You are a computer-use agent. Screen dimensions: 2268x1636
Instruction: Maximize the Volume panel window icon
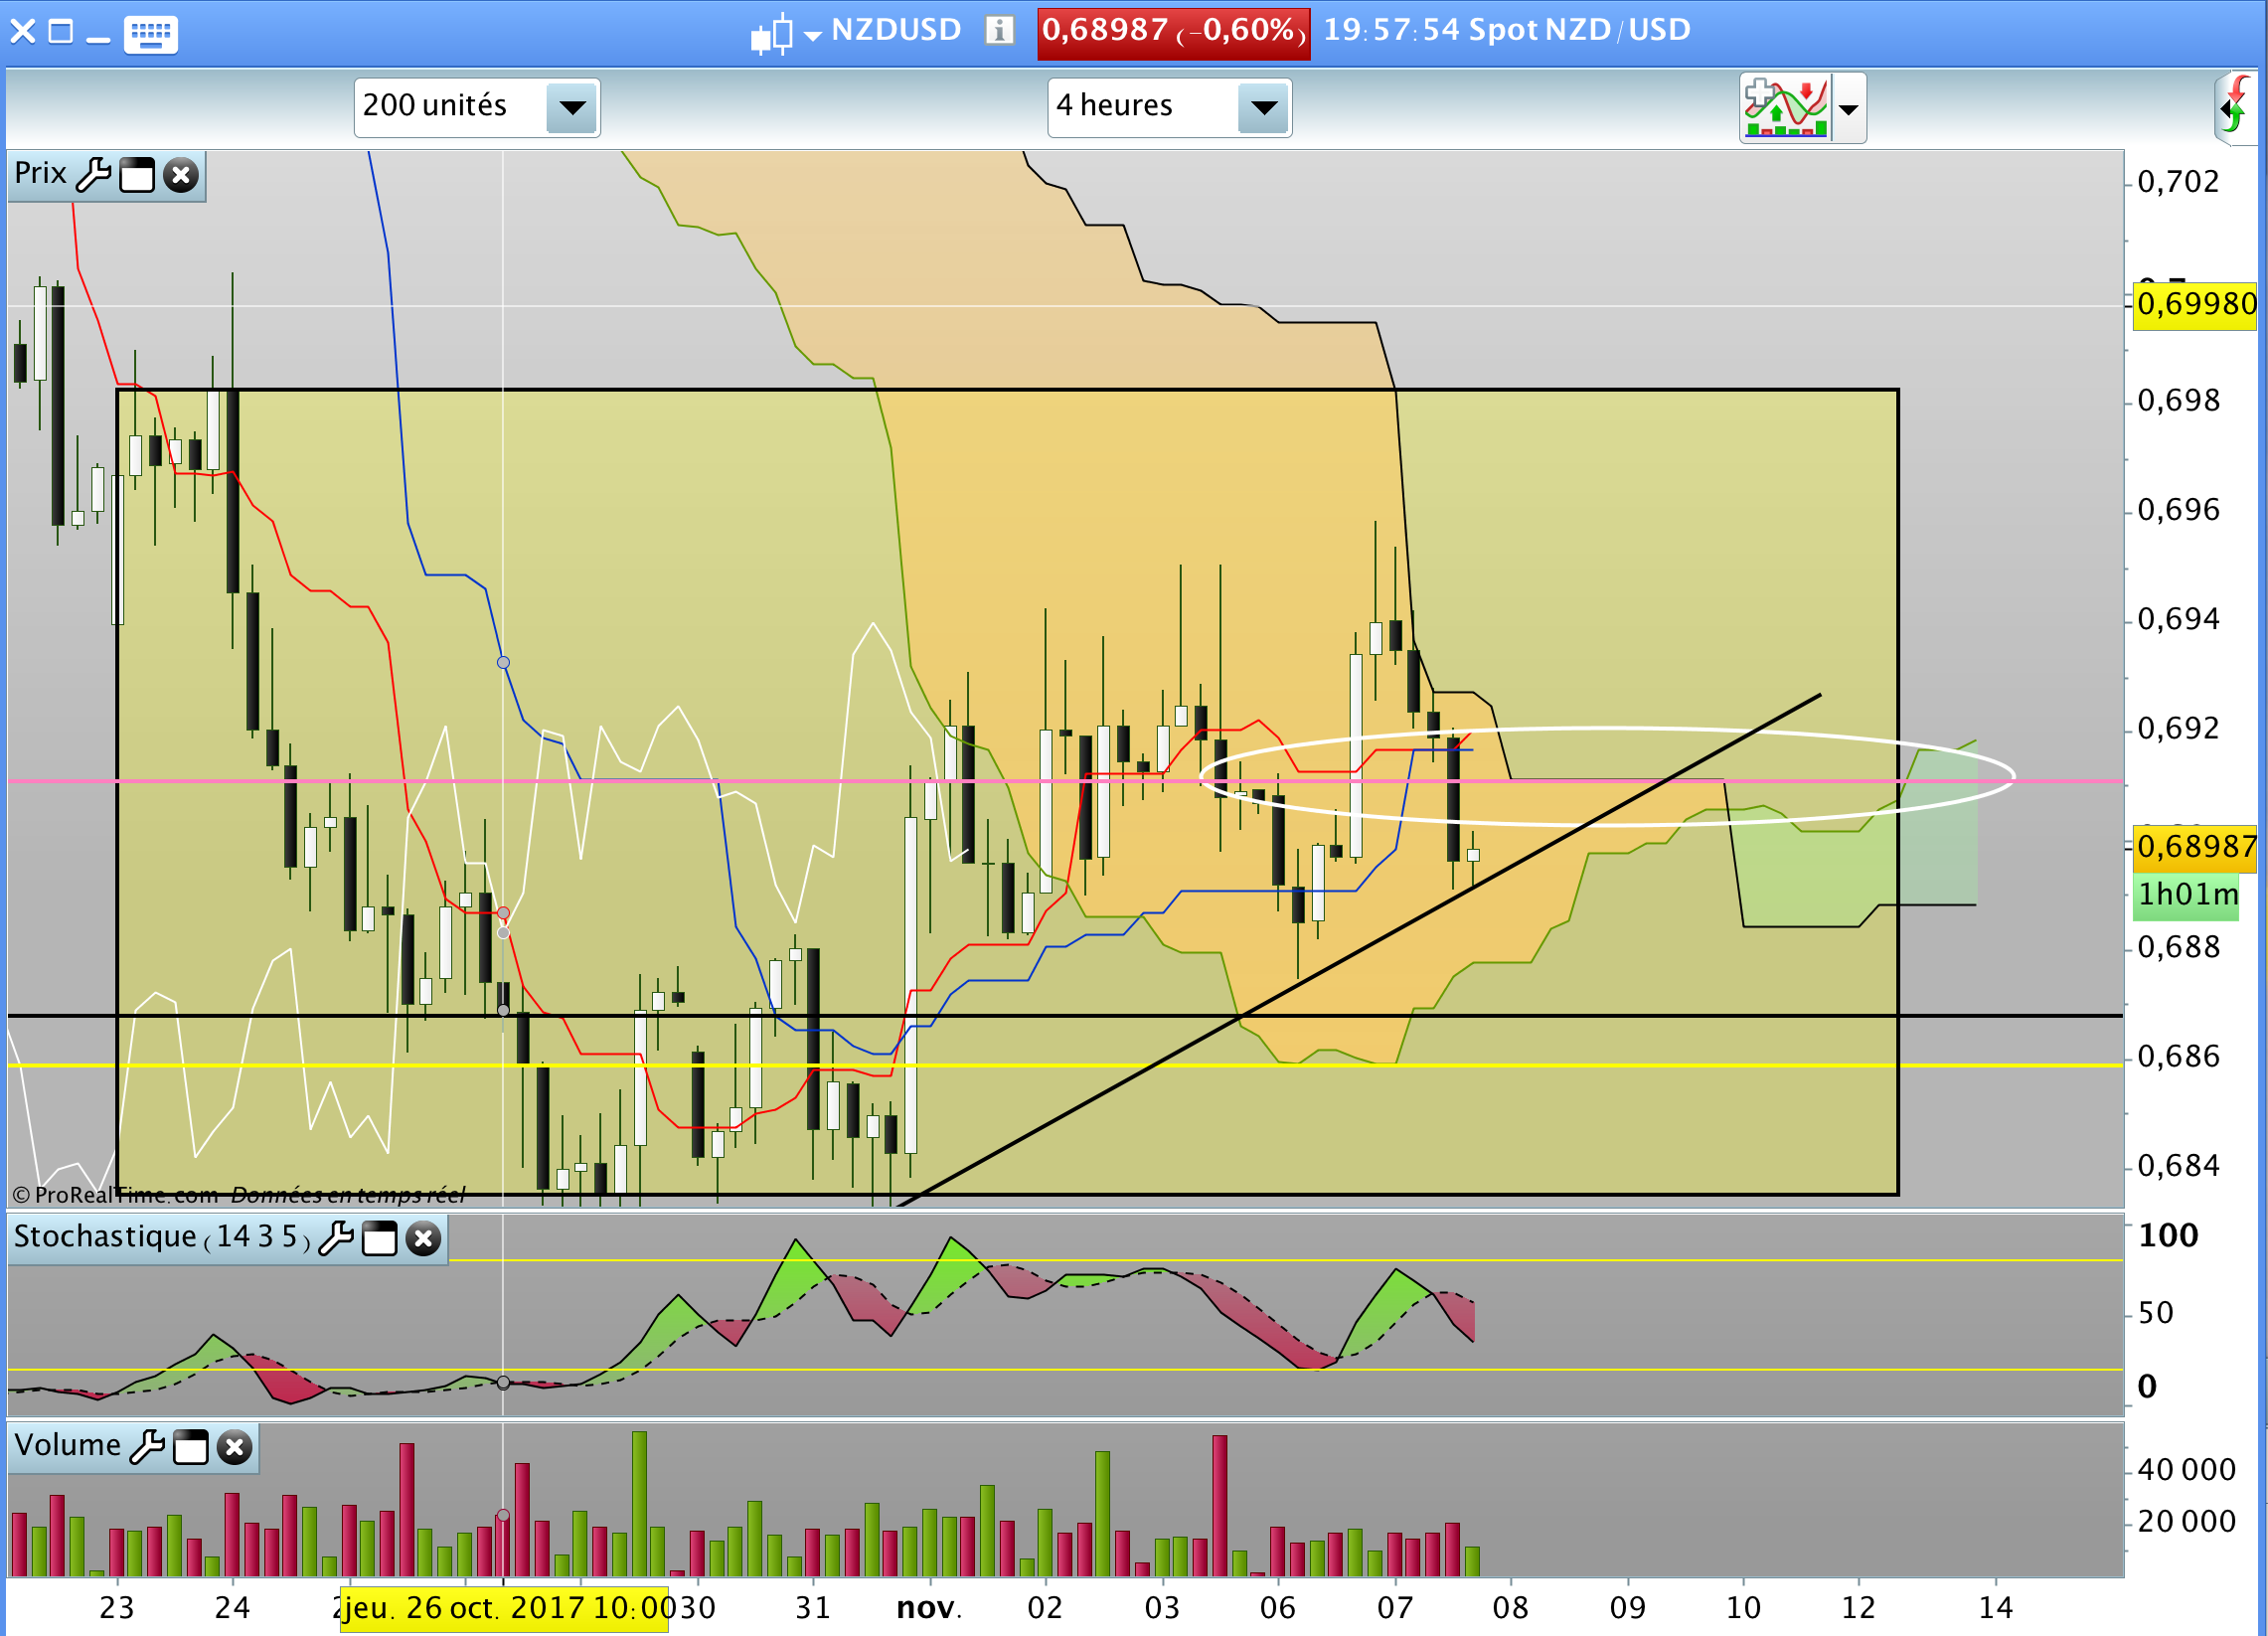pyautogui.click(x=190, y=1447)
